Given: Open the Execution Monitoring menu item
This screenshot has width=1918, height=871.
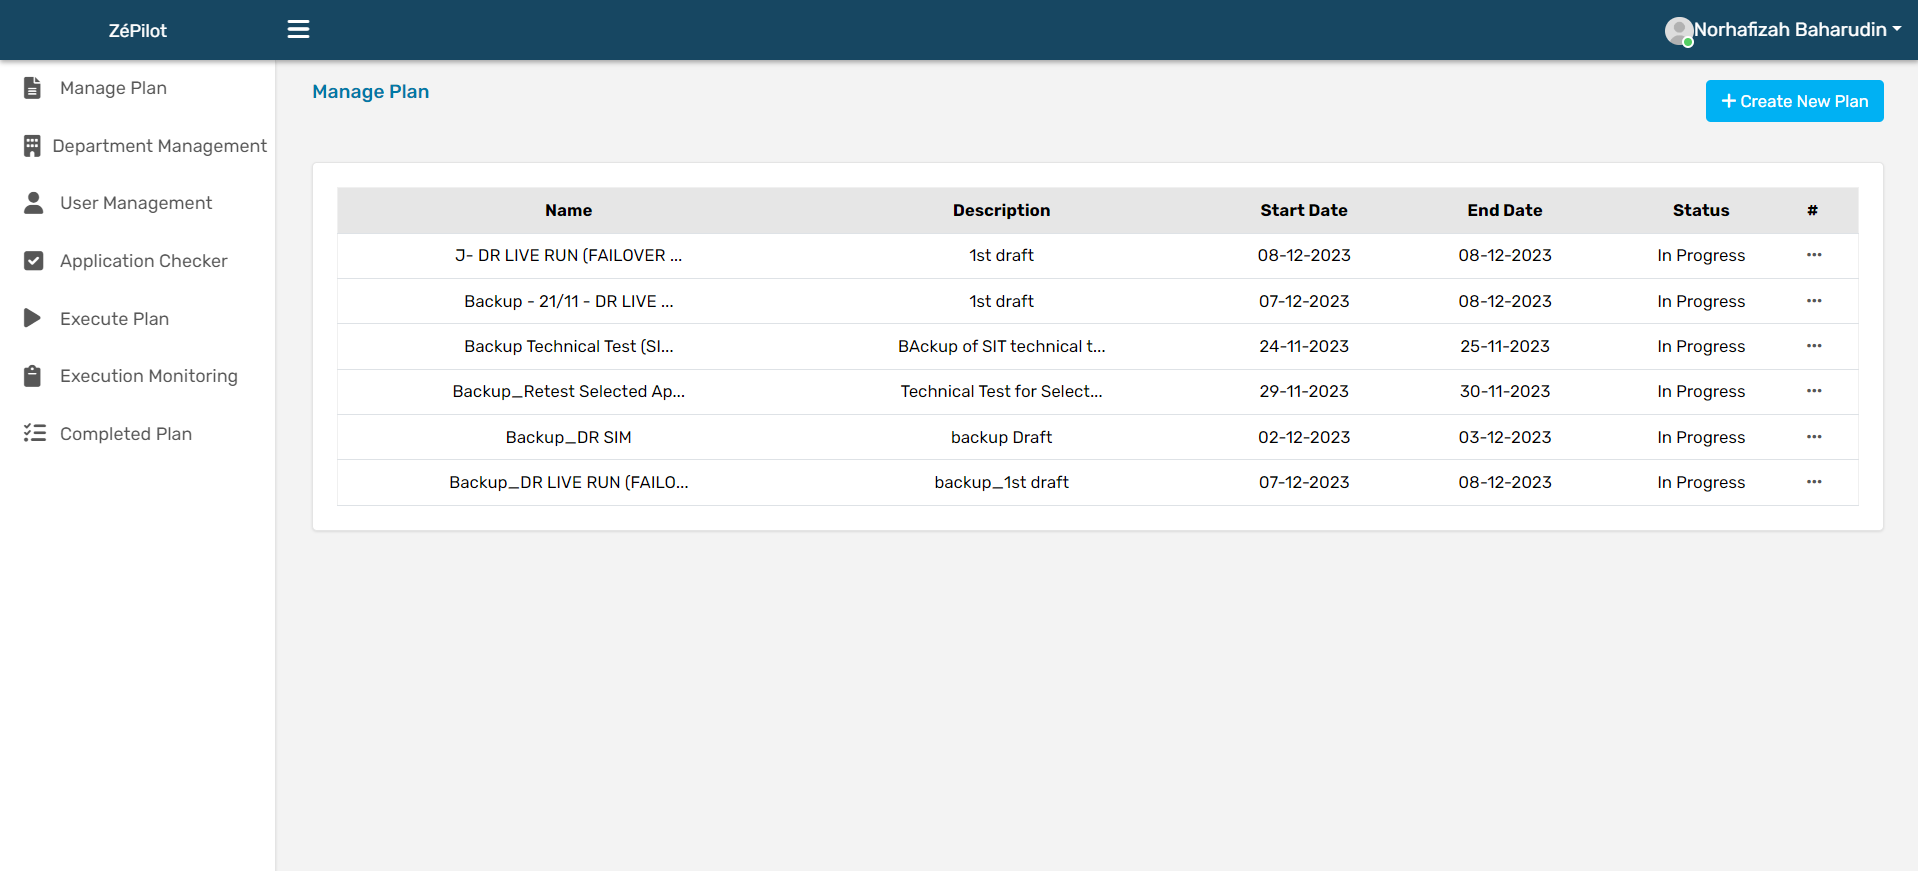Looking at the screenshot, I should (148, 376).
